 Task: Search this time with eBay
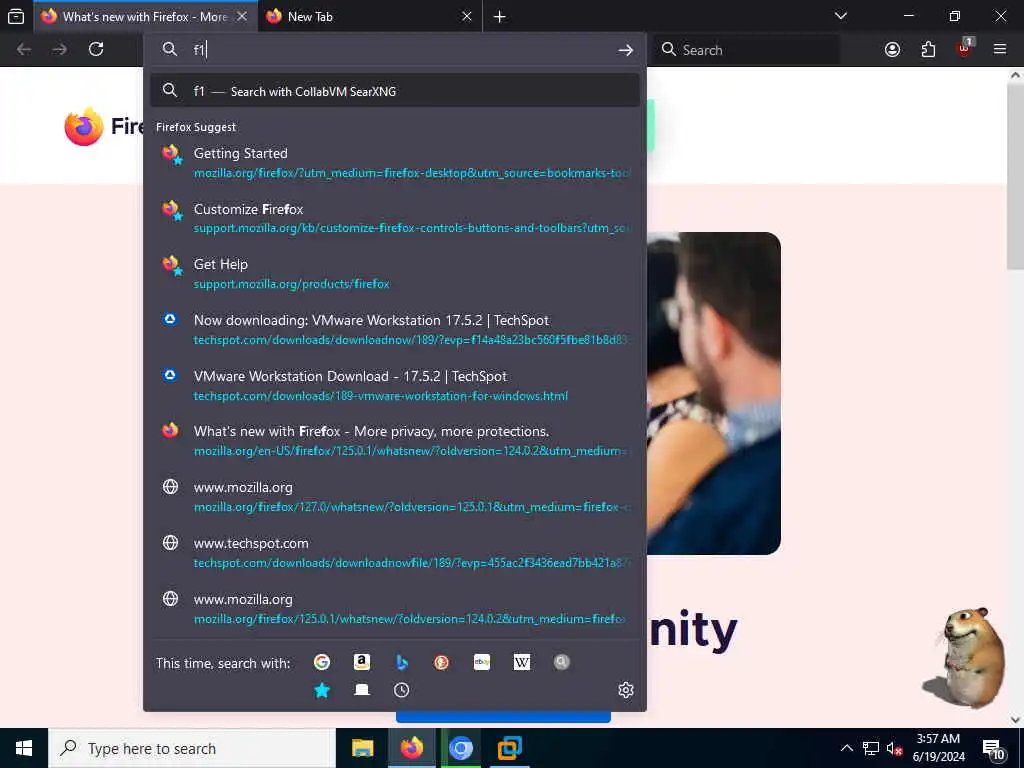(x=482, y=662)
